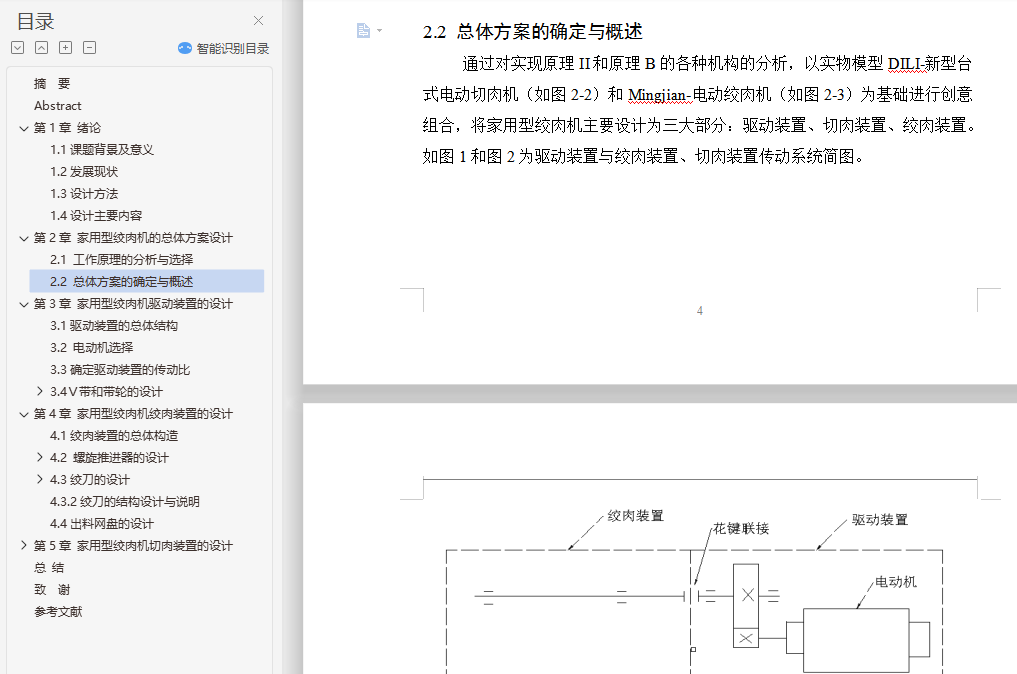This screenshot has height=674, width=1017.
Task: Click the 目录 panel title
Action: [x=36, y=21]
